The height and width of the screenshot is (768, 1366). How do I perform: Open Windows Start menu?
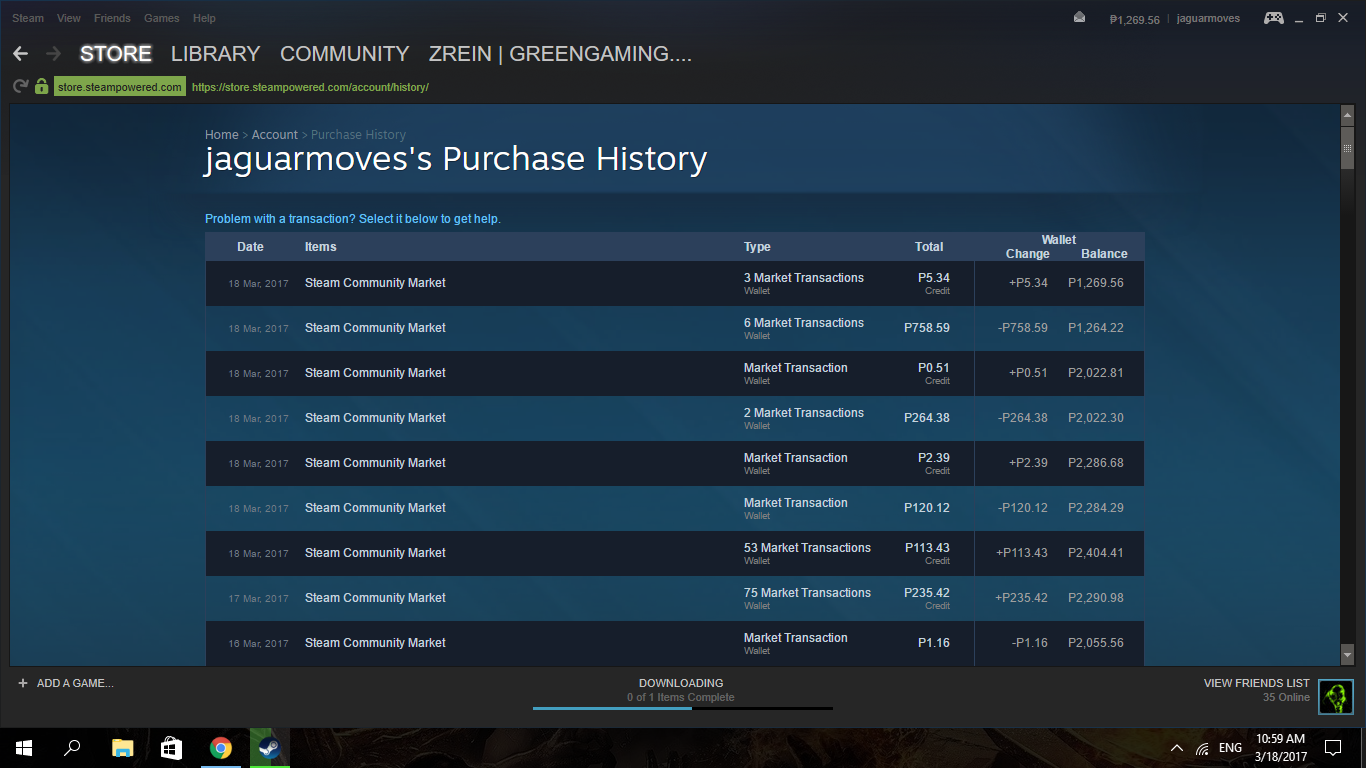[x=24, y=747]
